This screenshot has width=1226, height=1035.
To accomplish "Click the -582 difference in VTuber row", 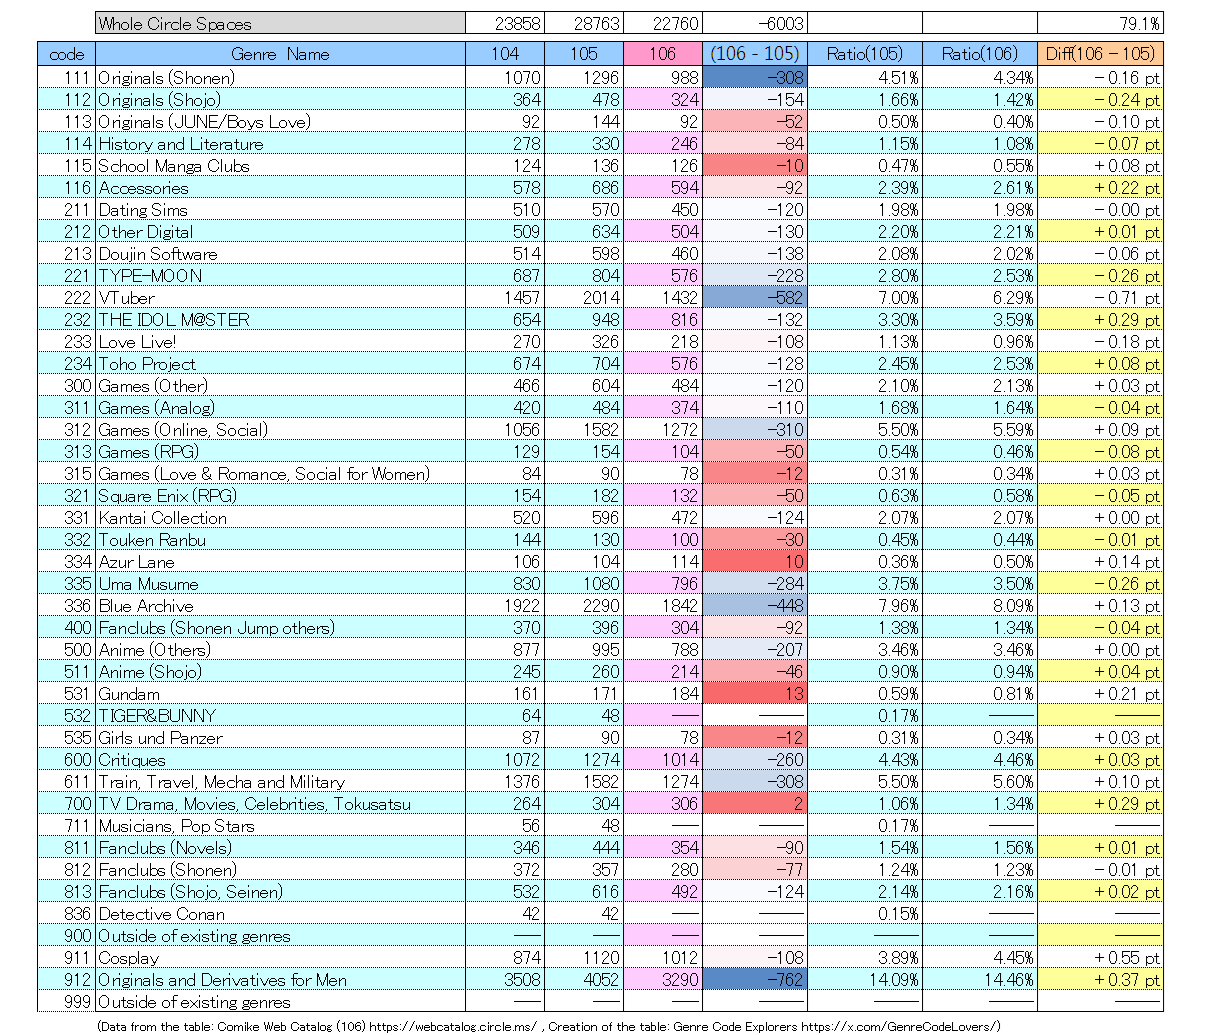I will click(x=754, y=298).
